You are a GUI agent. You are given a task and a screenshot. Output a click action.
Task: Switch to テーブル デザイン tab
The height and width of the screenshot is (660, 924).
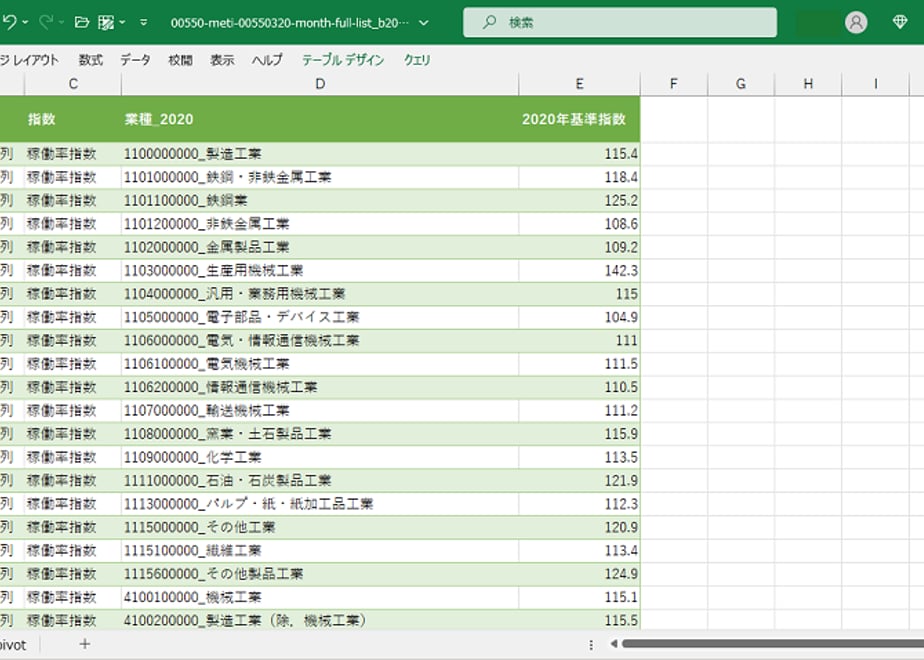tap(343, 60)
